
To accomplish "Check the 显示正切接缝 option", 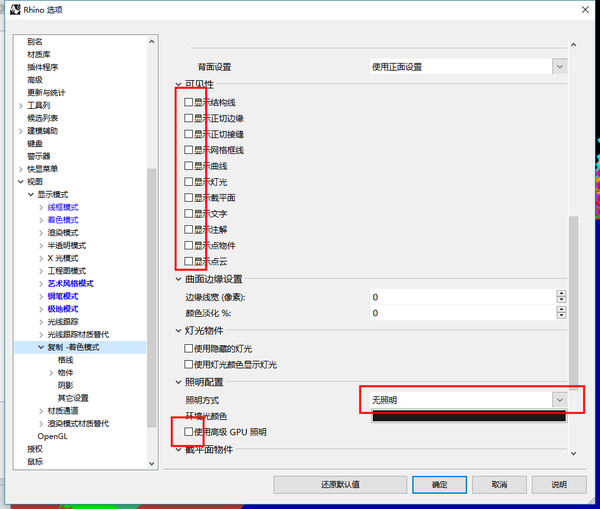I will [x=188, y=134].
